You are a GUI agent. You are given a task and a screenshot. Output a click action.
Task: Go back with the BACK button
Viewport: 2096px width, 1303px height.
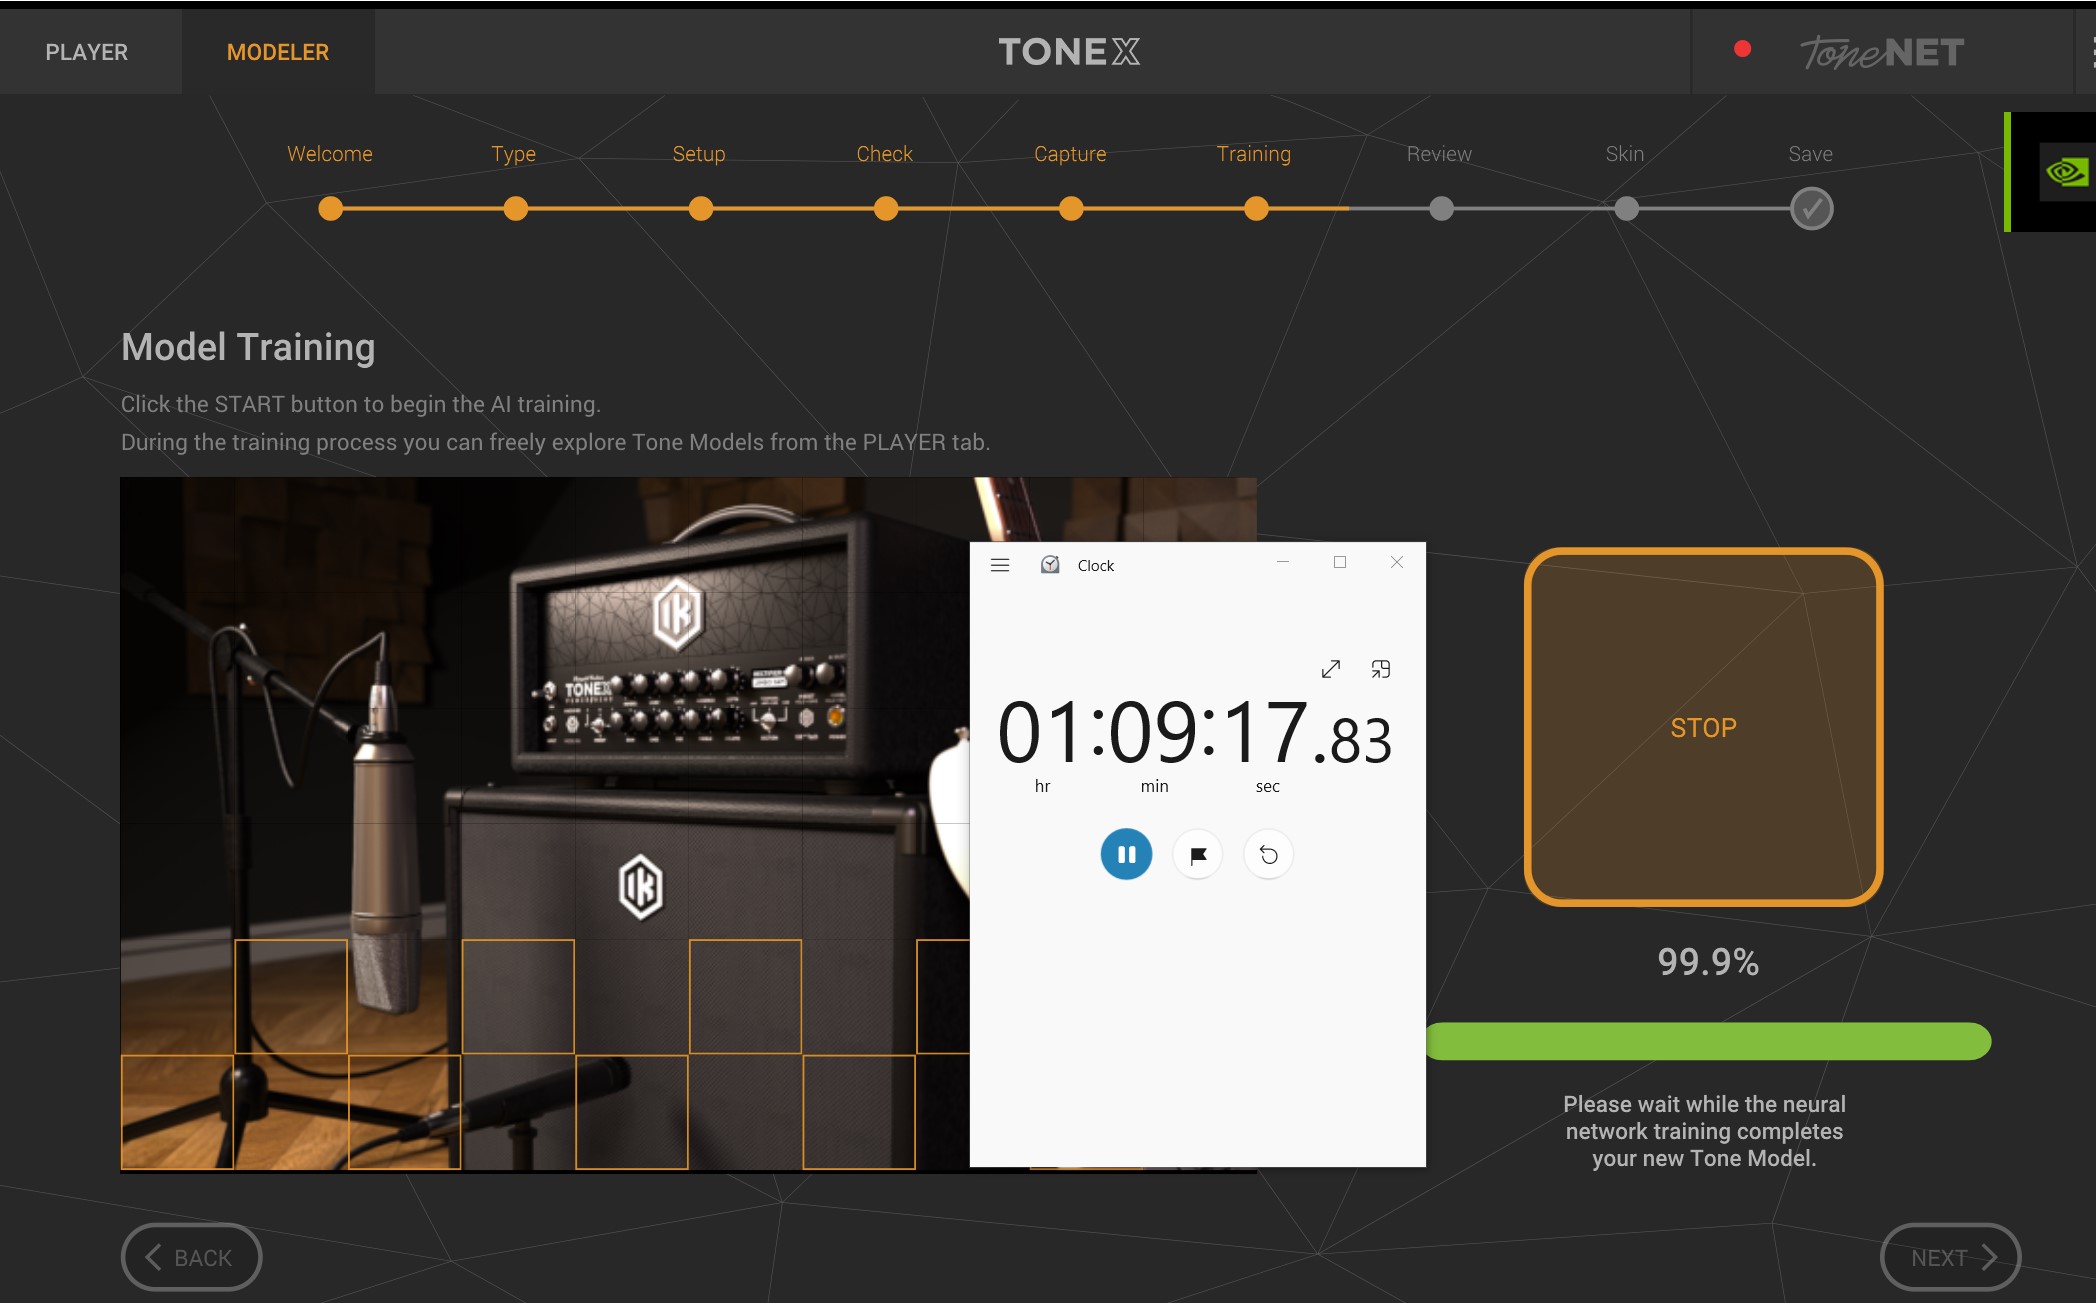coord(192,1257)
